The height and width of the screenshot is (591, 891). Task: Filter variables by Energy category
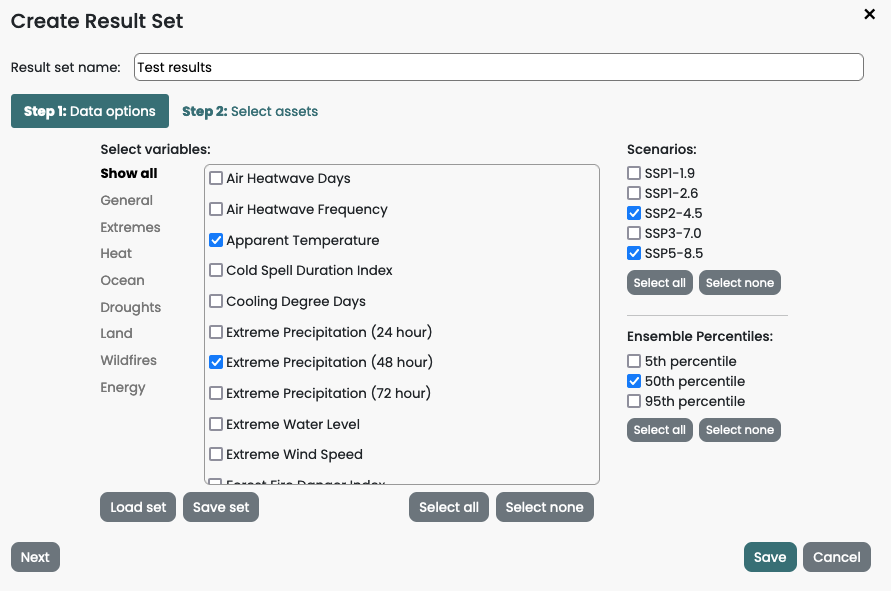[123, 387]
